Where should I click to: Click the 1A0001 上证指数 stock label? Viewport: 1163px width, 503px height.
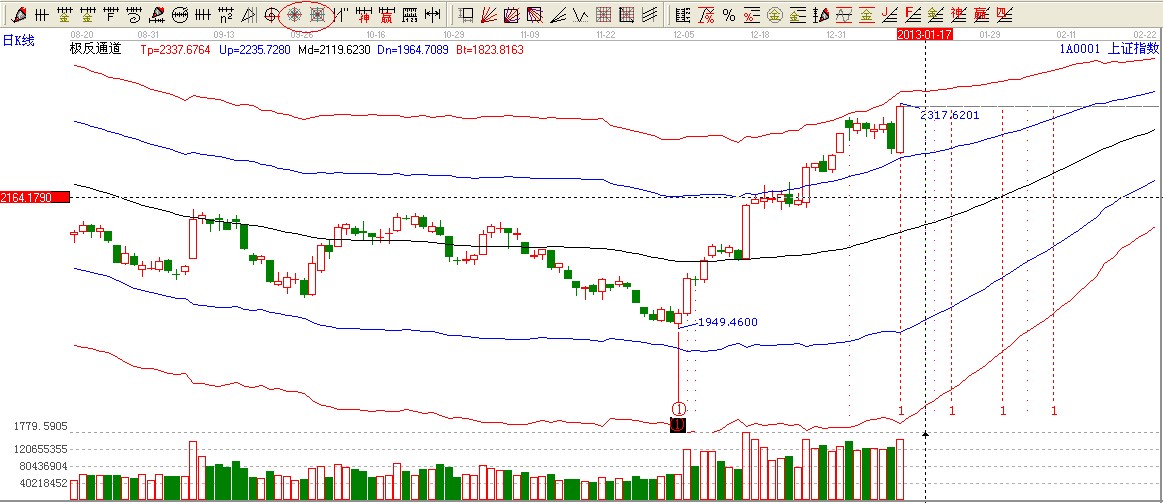click(x=1107, y=49)
